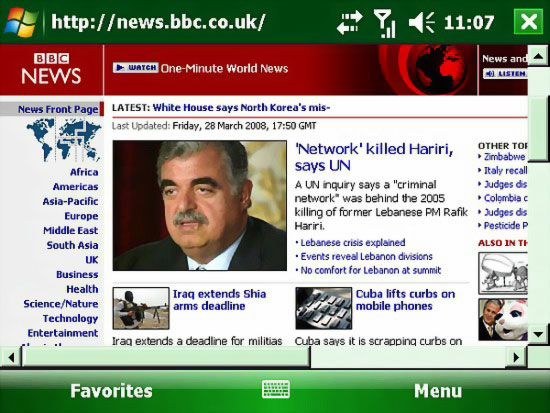Screen dimensions: 550x413
Task: Open the Africa section
Action: coord(84,172)
